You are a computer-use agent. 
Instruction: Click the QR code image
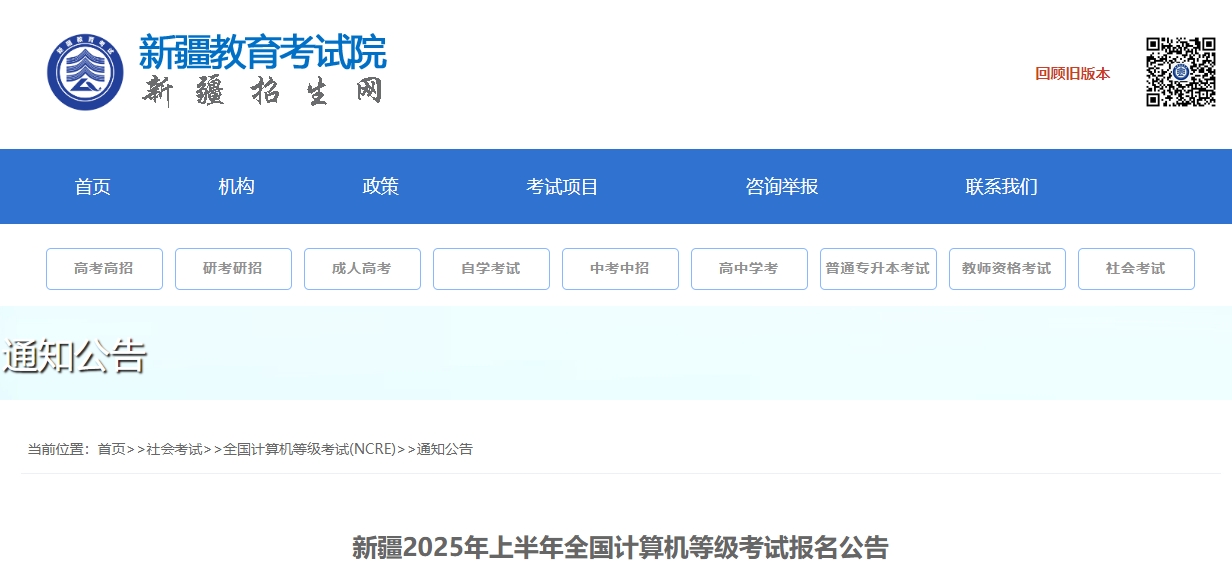(1180, 72)
